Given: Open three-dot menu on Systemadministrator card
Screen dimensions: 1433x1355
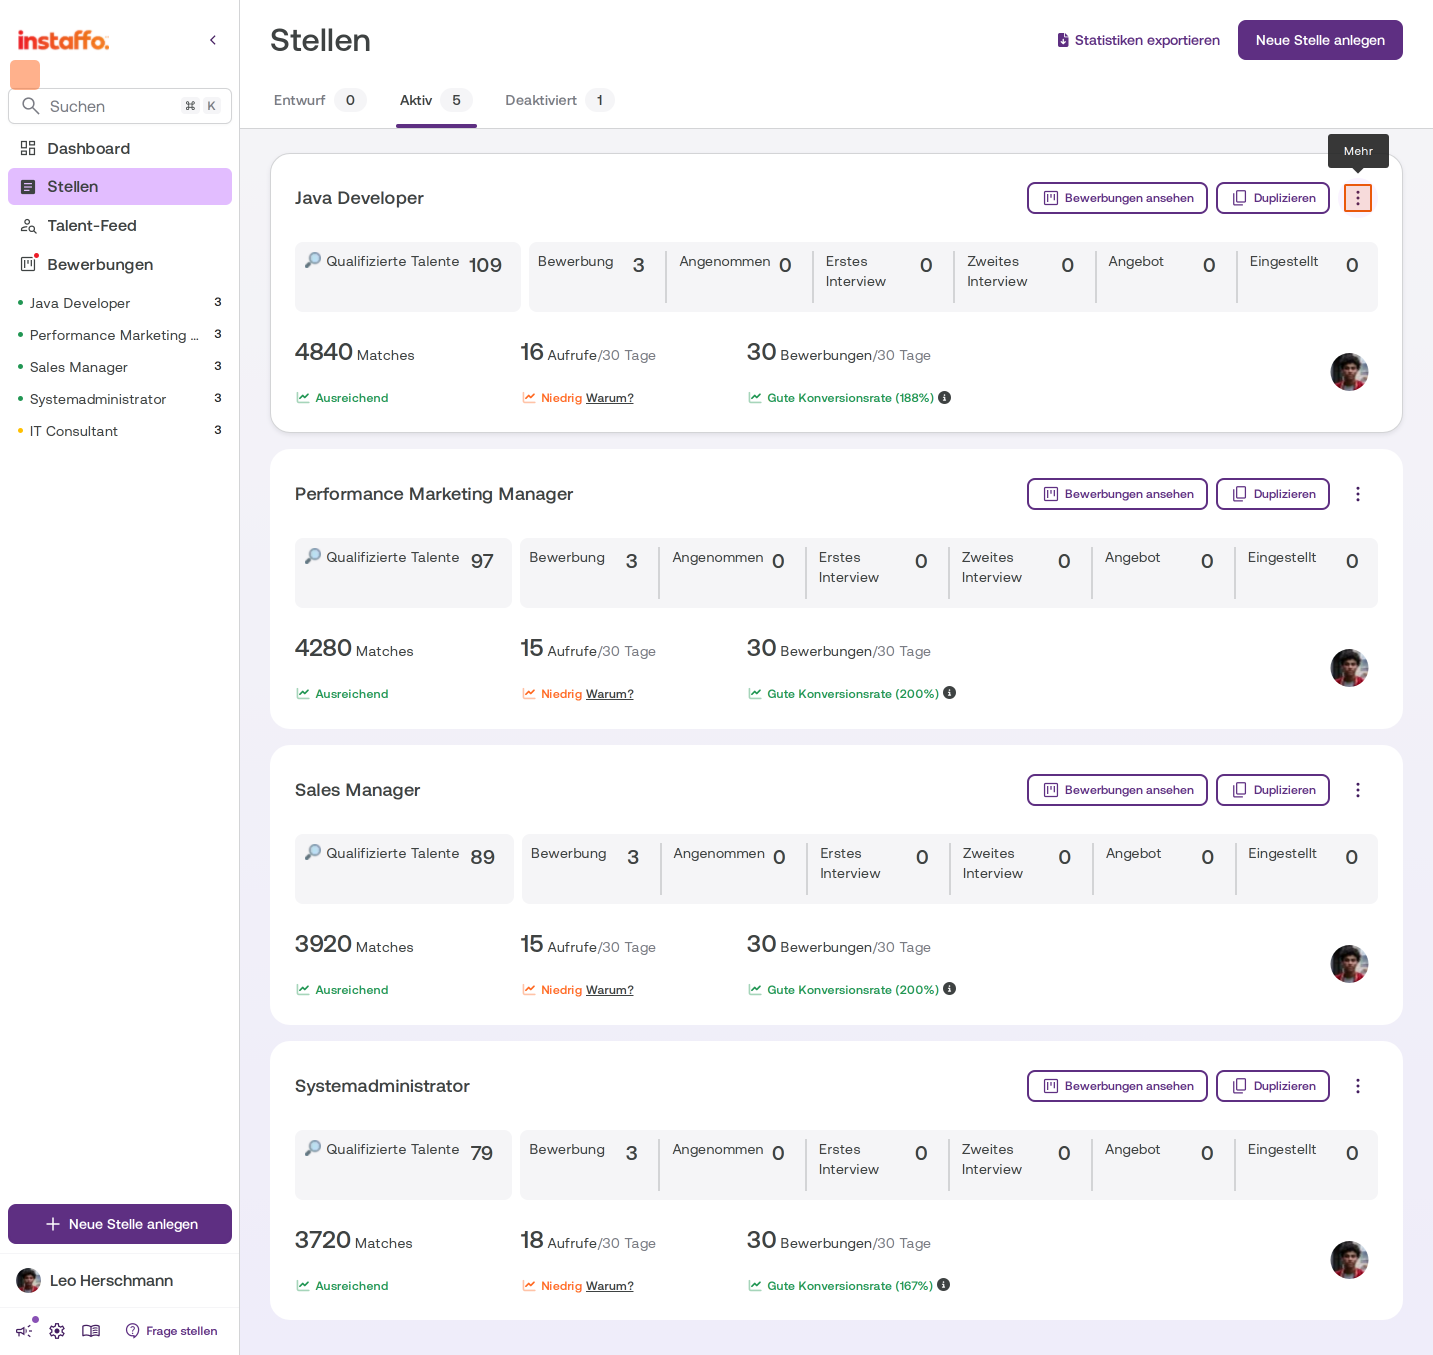Looking at the screenshot, I should pos(1357,1086).
